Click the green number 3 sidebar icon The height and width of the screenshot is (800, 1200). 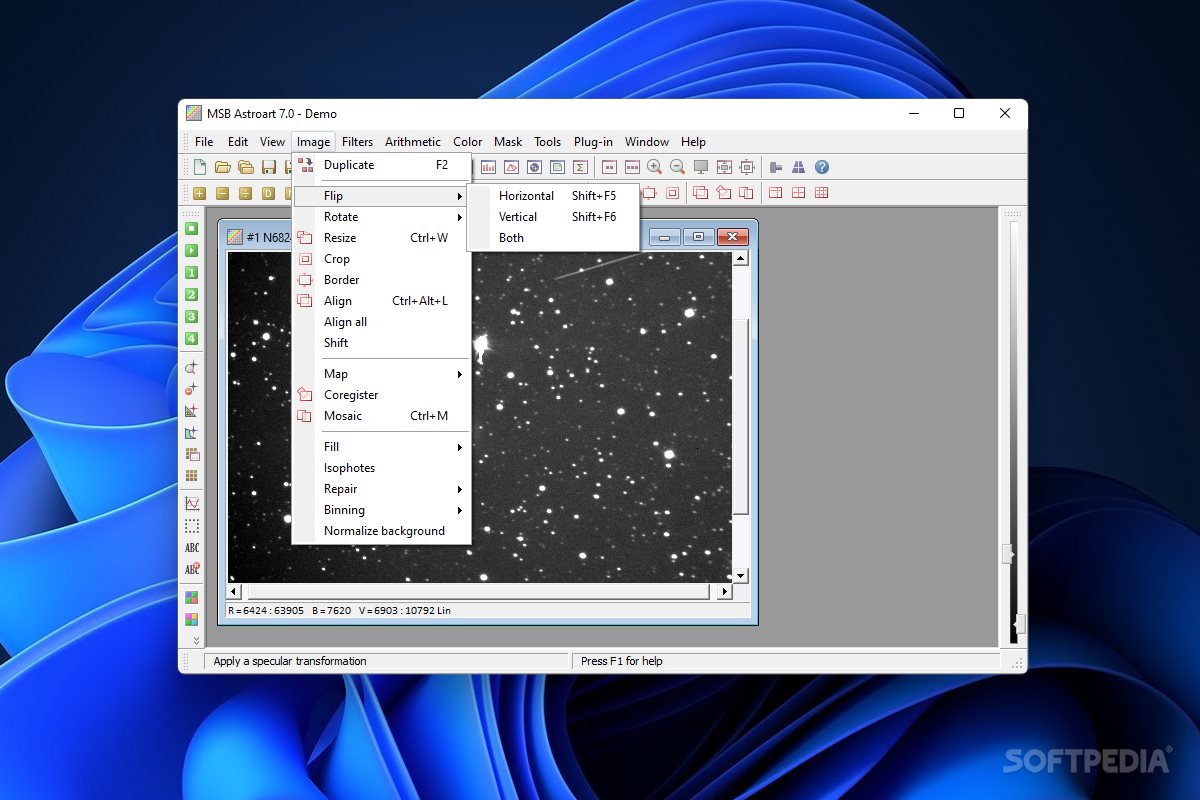click(x=191, y=316)
